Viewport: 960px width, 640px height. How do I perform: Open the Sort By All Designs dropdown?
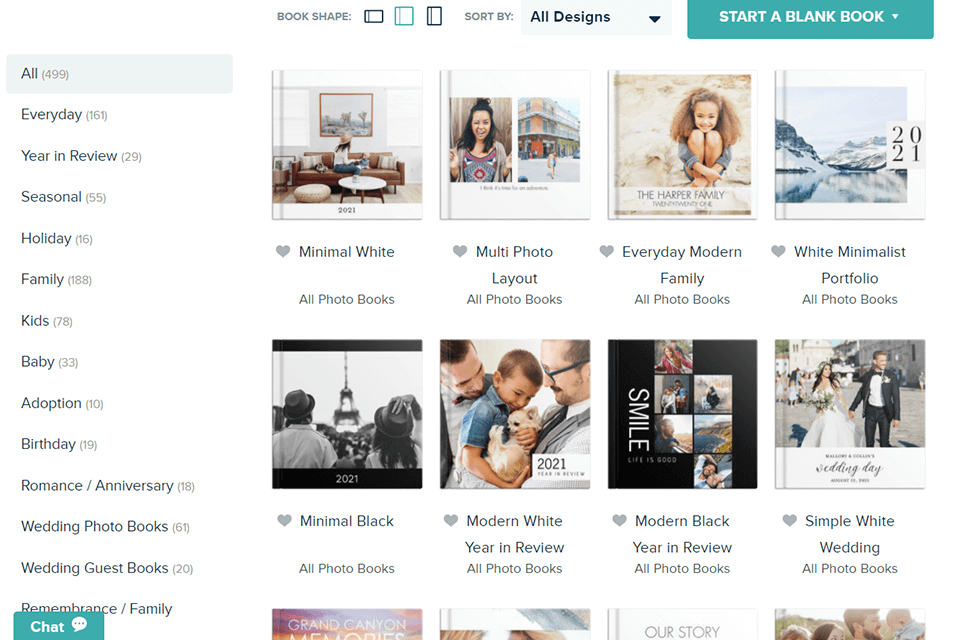point(596,18)
